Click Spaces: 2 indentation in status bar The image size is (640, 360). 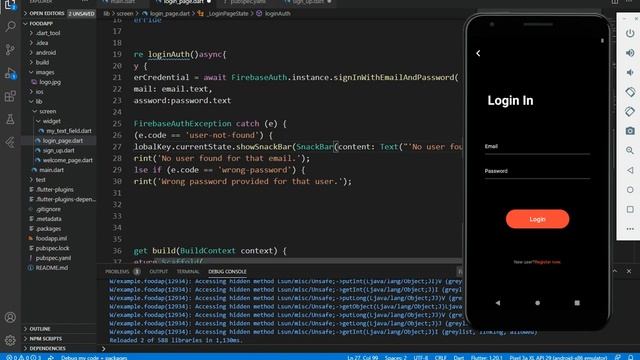coord(396,358)
